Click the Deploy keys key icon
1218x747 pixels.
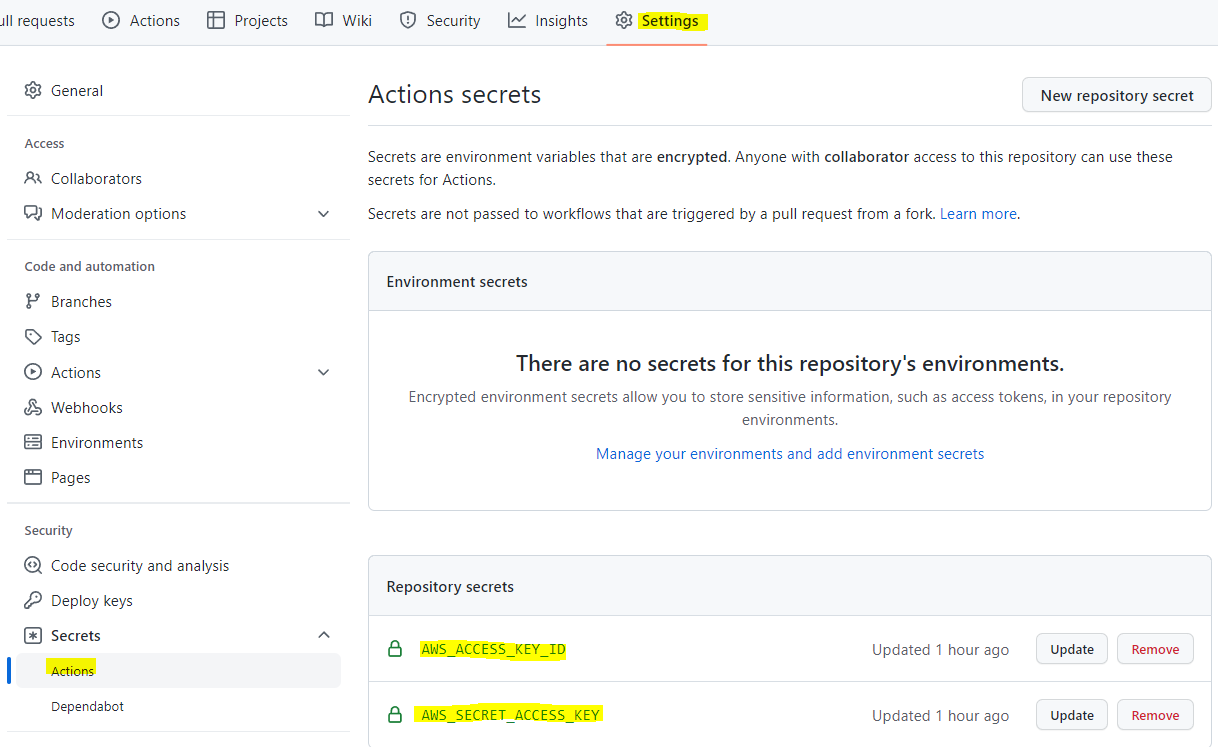[x=33, y=600]
